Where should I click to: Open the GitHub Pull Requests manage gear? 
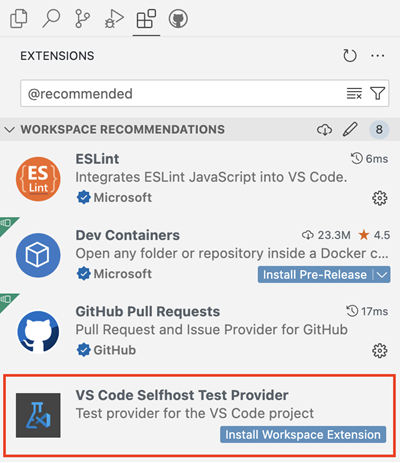[x=379, y=351]
